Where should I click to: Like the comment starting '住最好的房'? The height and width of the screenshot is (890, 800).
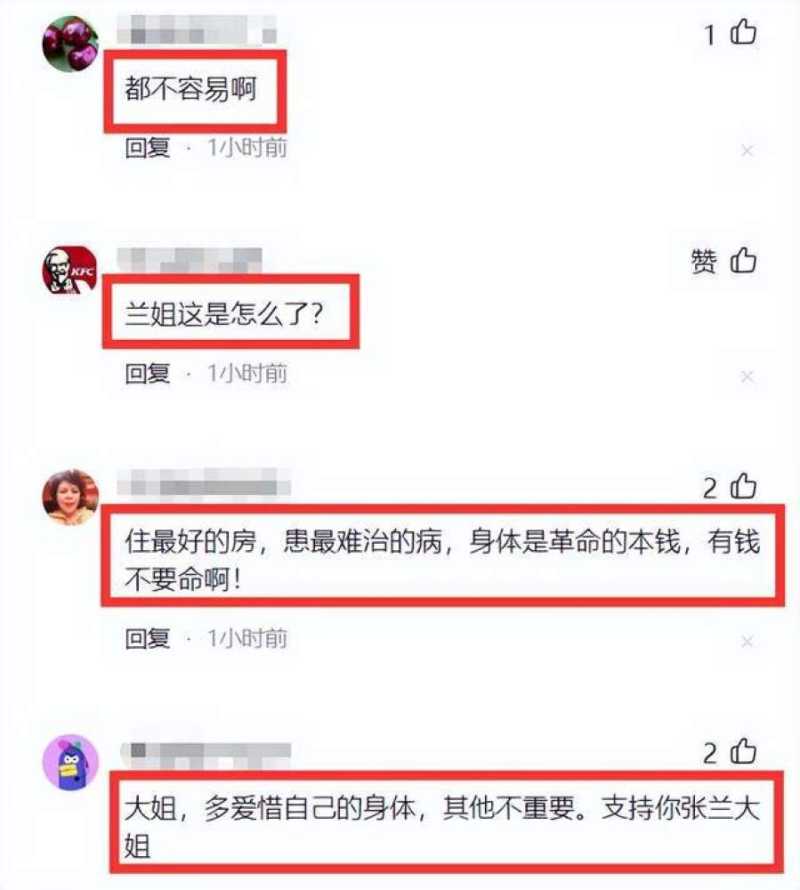pos(743,487)
